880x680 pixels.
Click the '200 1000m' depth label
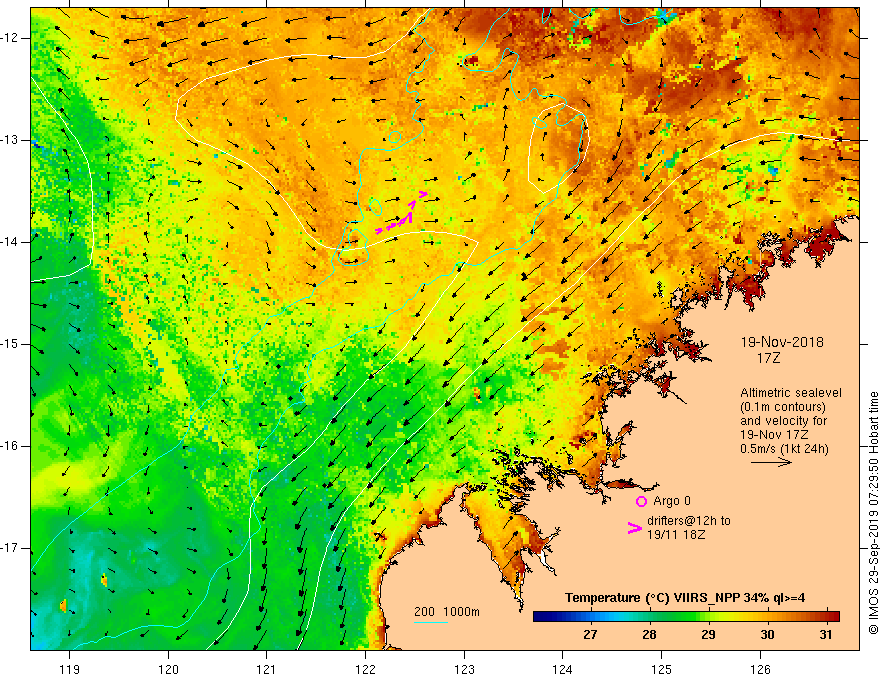447,612
